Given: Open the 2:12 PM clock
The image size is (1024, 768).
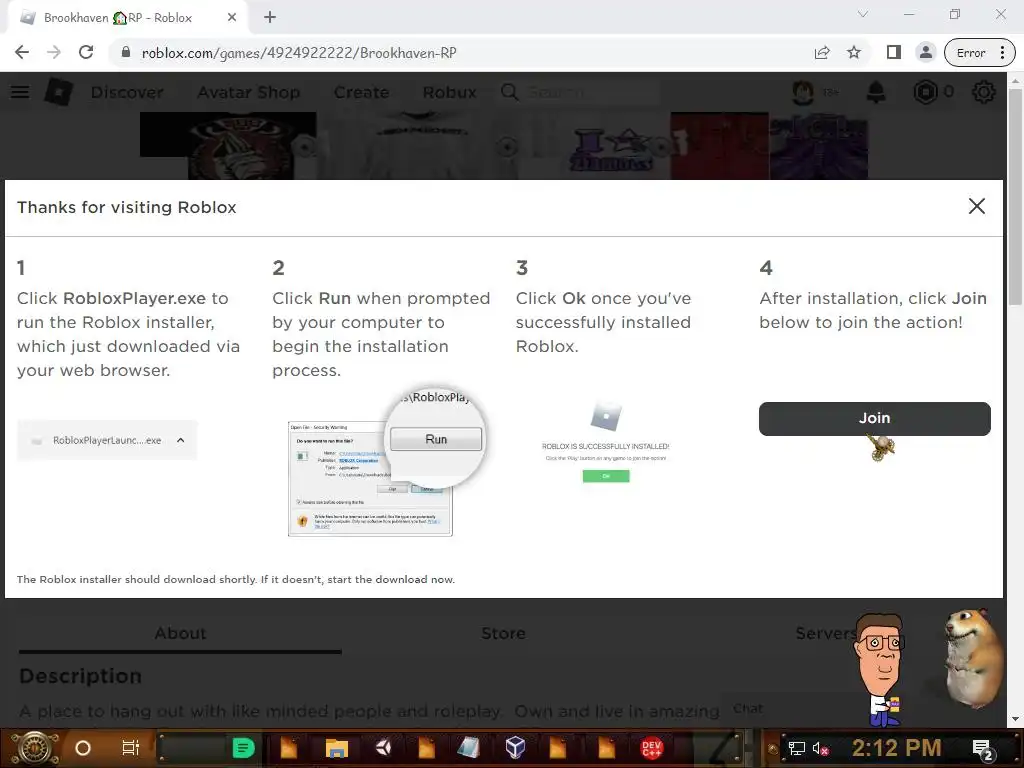Looking at the screenshot, I should point(896,748).
